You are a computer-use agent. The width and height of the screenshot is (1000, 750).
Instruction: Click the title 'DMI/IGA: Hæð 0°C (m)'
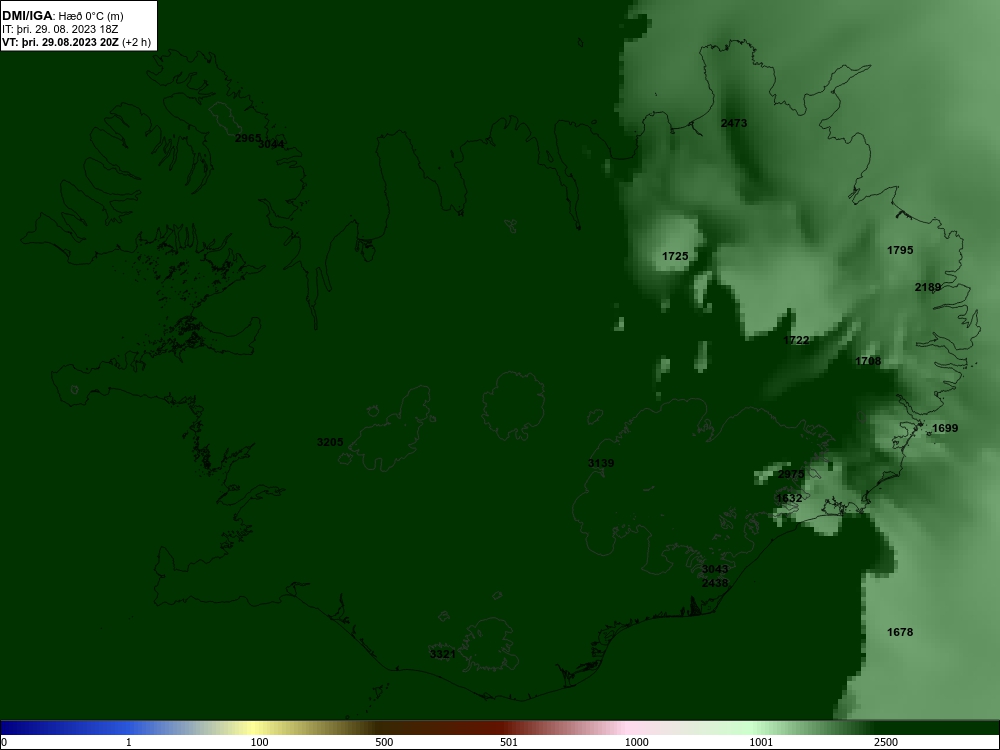coord(63,16)
